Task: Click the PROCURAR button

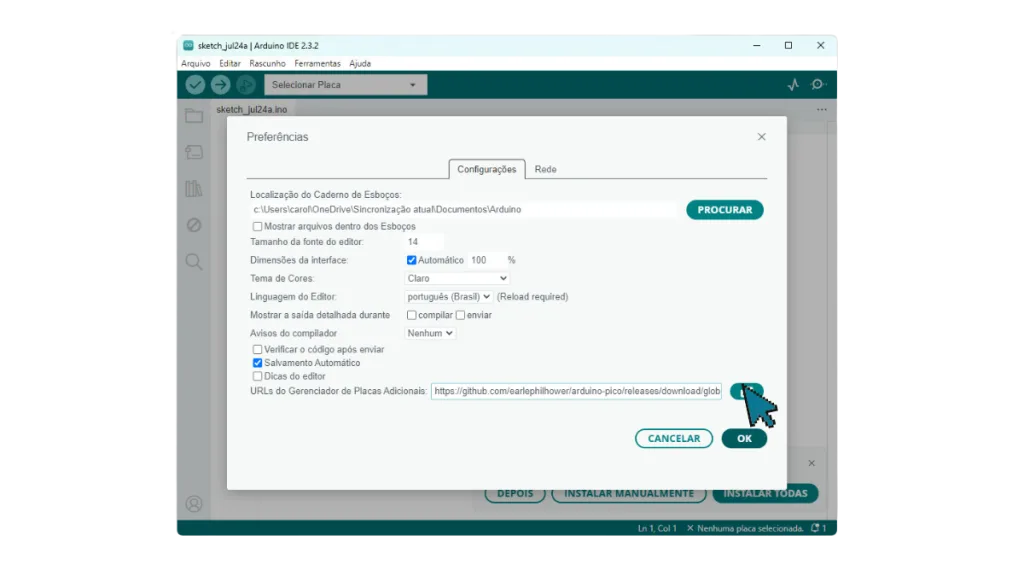Action: [x=724, y=210]
